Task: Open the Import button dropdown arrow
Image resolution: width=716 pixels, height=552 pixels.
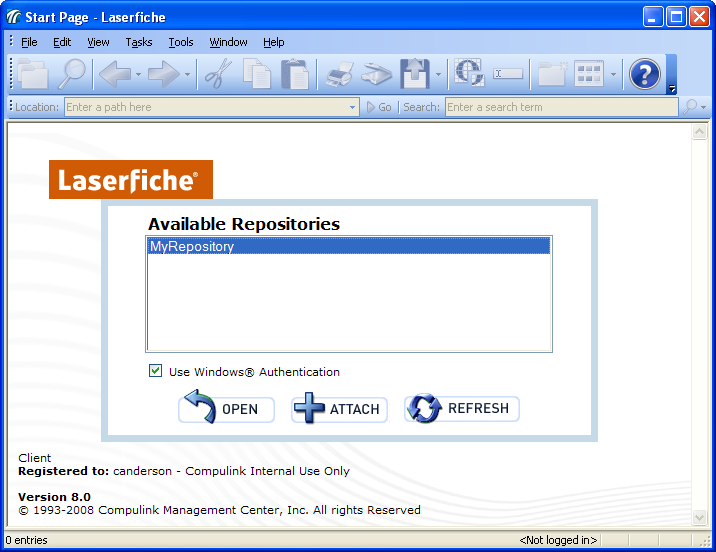Action: tap(438, 74)
